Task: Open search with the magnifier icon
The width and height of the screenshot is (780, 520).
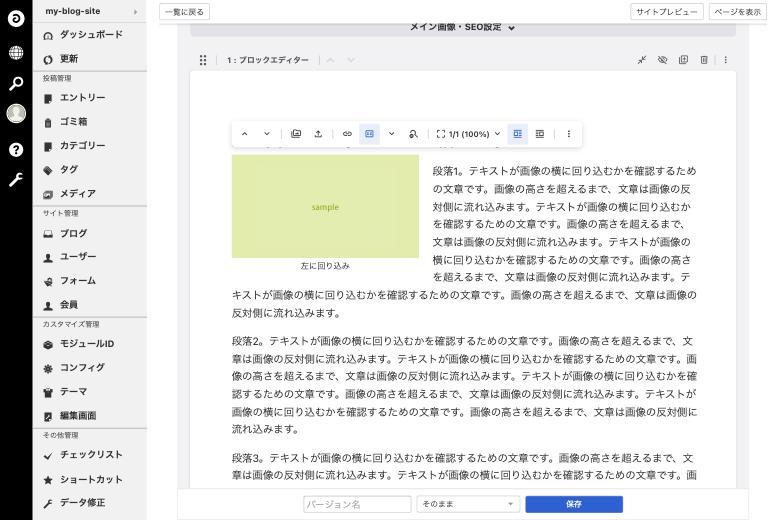Action: (16, 84)
